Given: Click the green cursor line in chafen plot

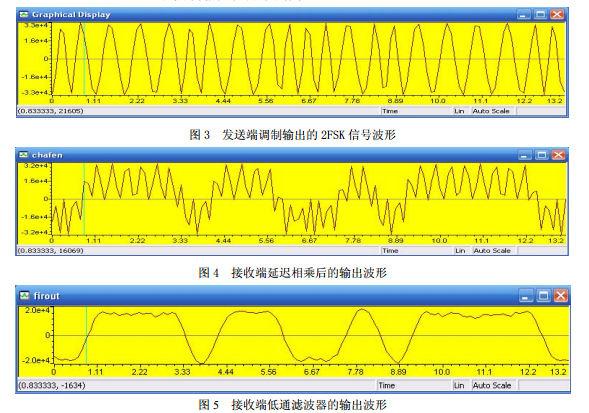Looking at the screenshot, I should (84, 199).
